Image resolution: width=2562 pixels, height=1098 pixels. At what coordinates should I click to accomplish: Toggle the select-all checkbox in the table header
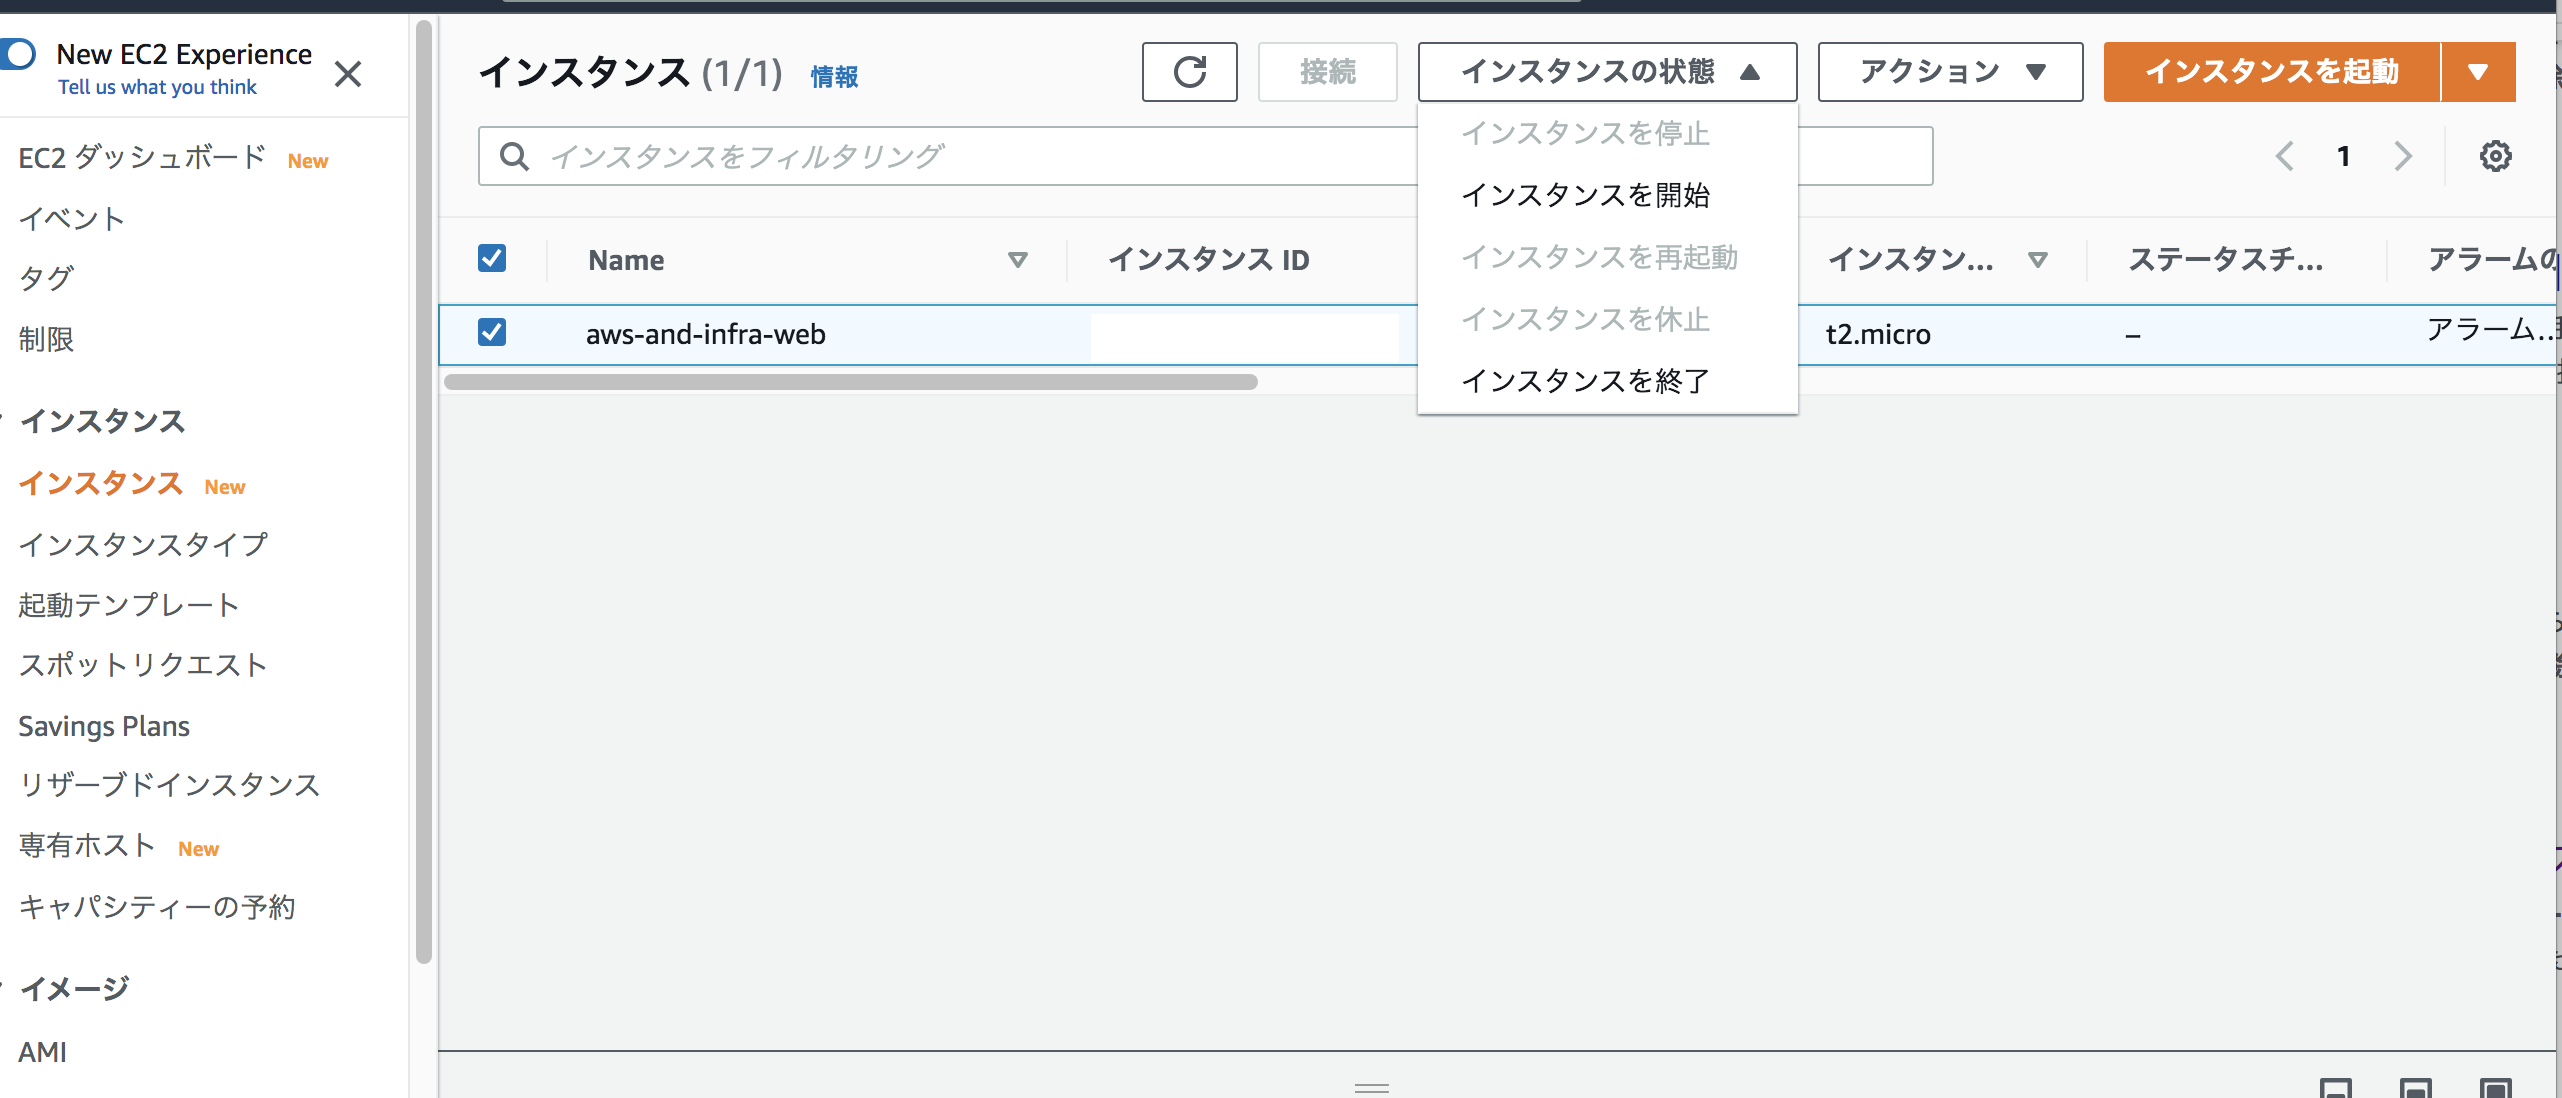pyautogui.click(x=492, y=258)
